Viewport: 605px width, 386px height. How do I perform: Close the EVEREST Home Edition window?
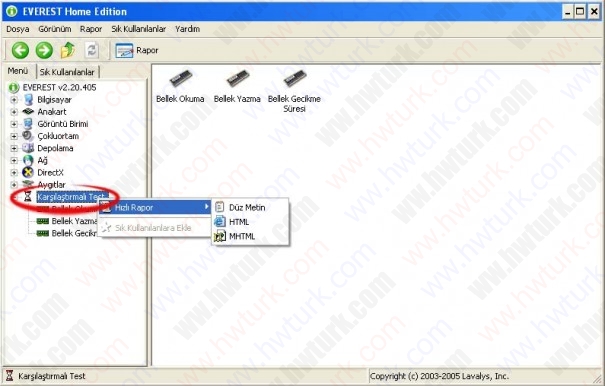(594, 12)
